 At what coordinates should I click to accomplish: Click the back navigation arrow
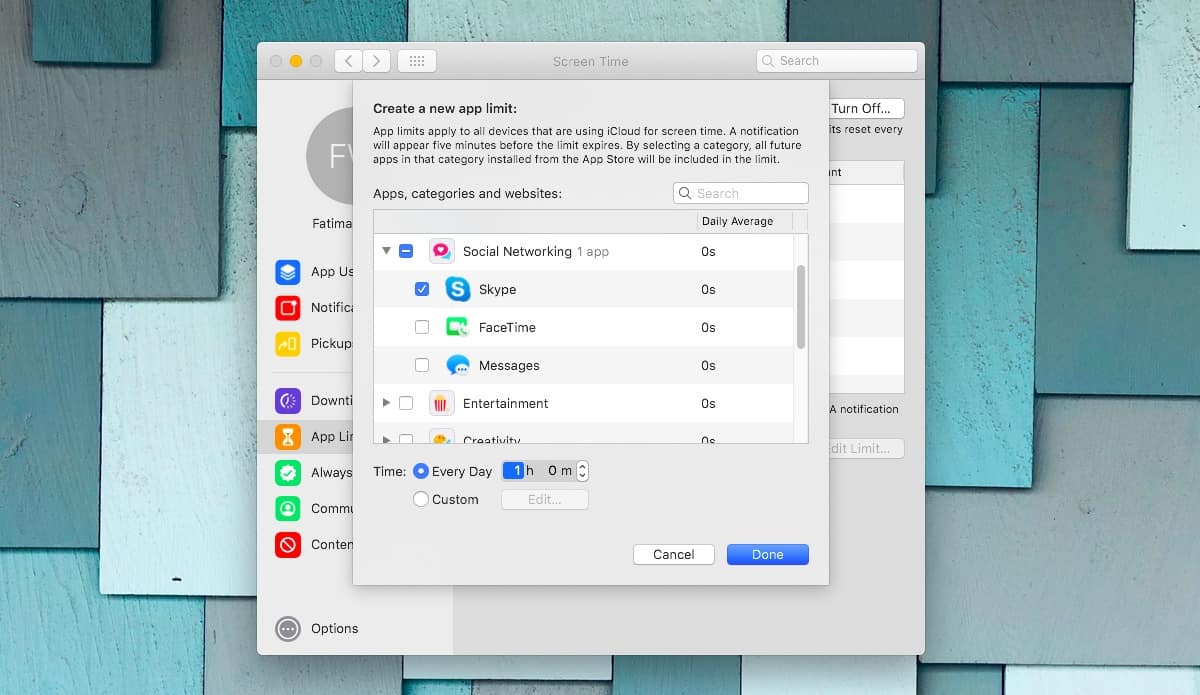pyautogui.click(x=347, y=60)
